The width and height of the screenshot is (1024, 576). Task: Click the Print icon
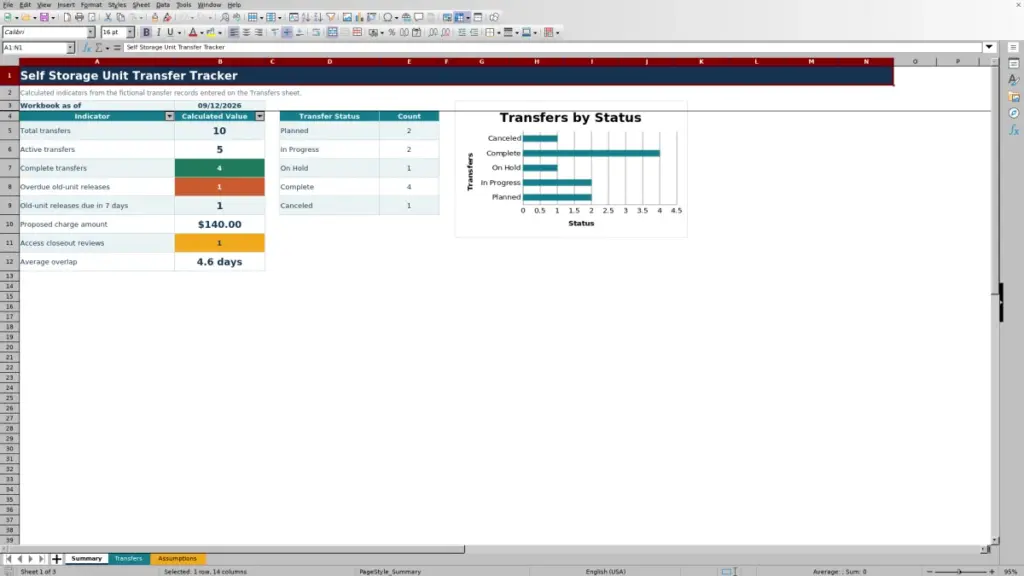point(79,17)
